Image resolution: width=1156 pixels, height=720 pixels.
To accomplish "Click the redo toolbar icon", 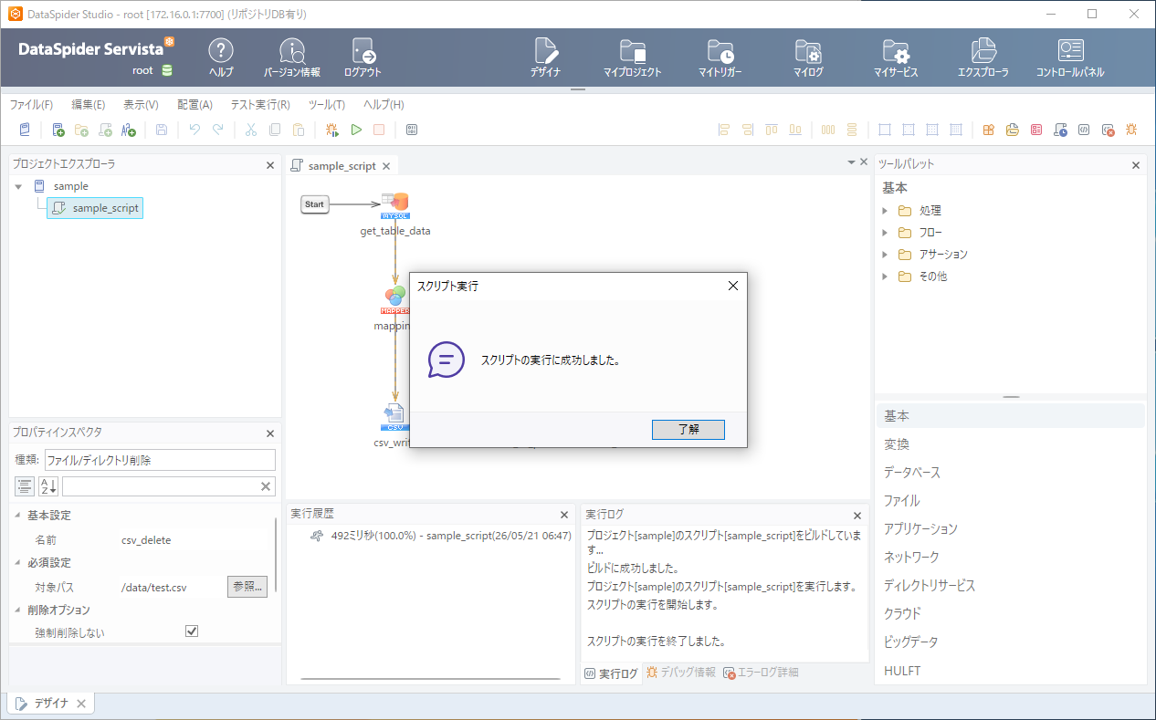I will tap(218, 130).
